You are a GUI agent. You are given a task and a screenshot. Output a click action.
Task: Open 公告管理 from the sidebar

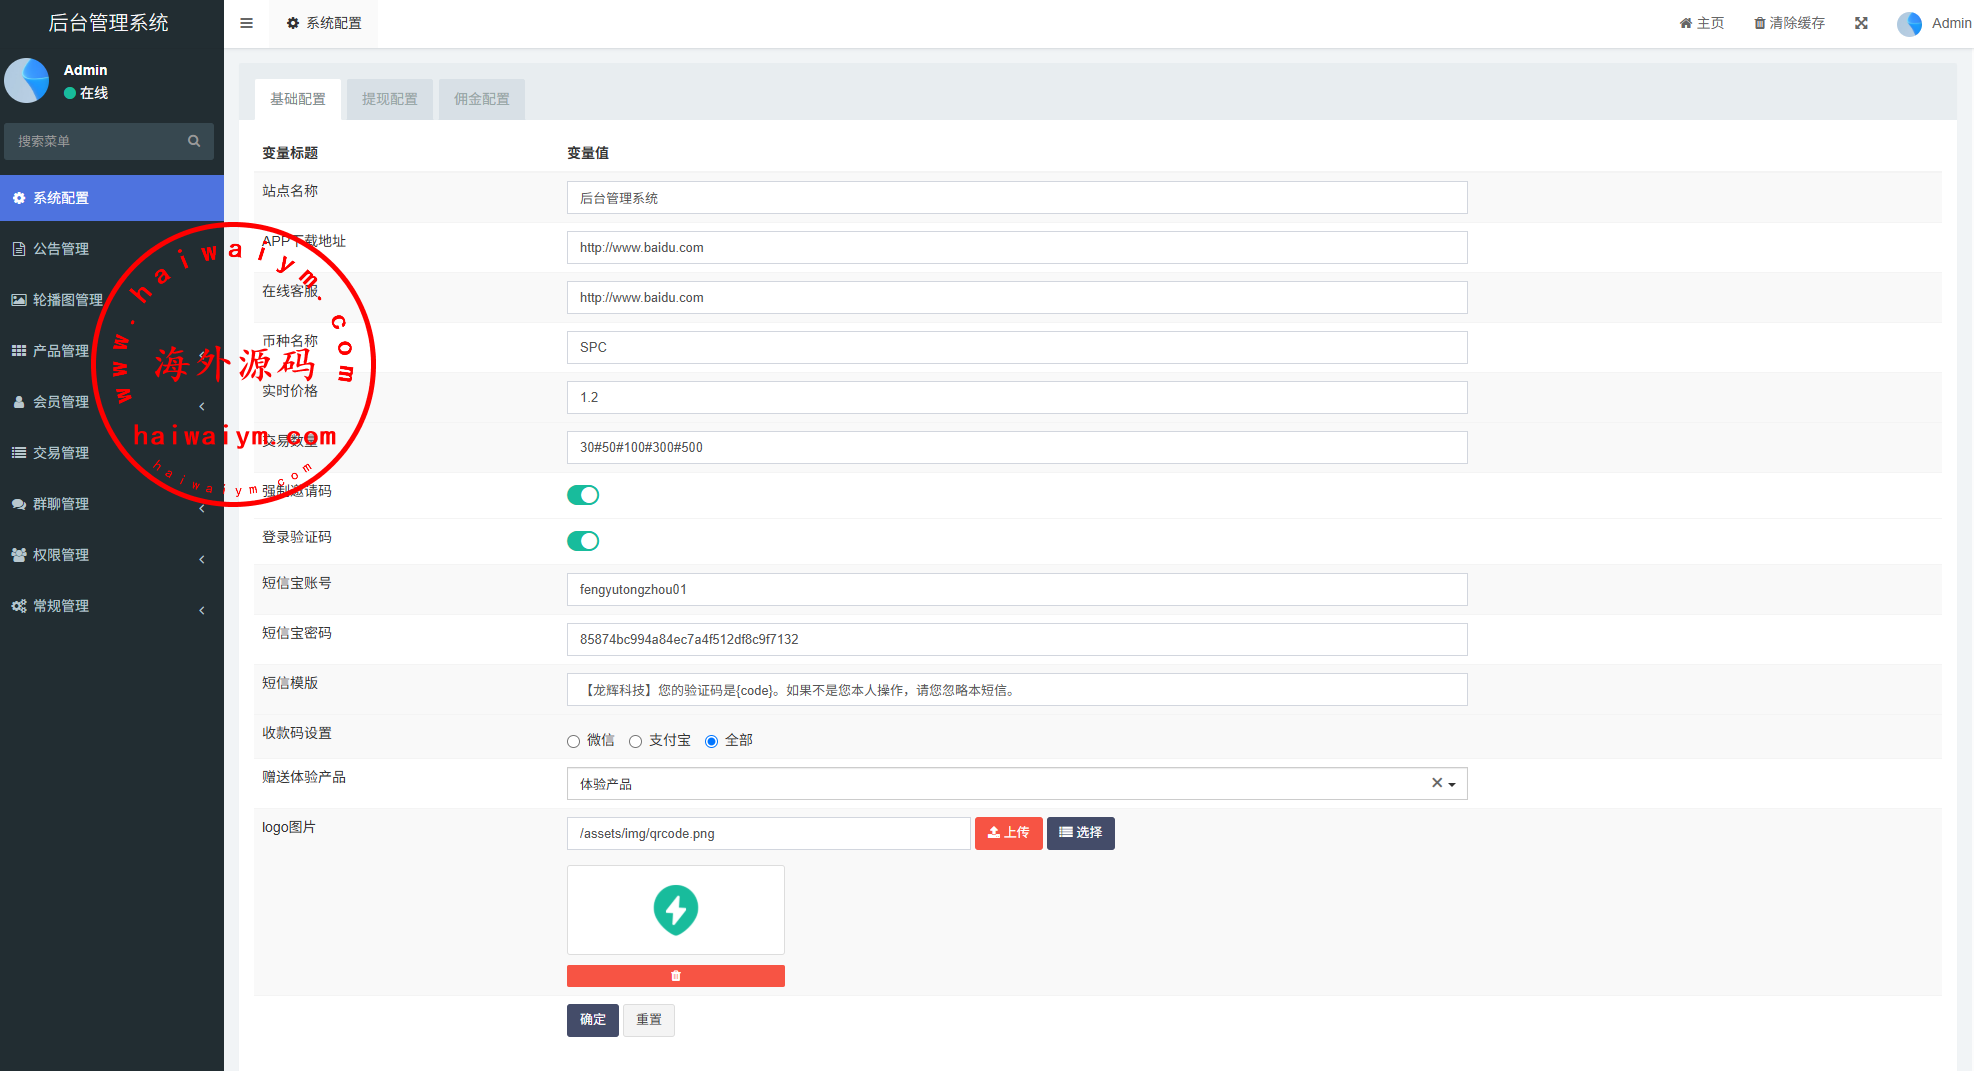tap(61, 249)
